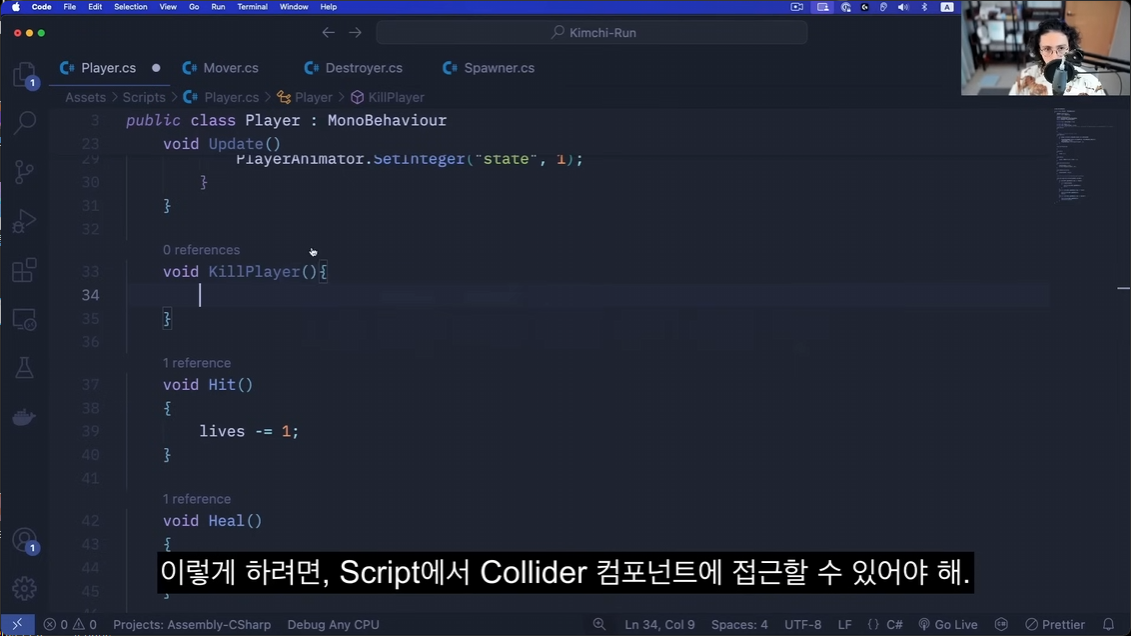This screenshot has height=636, width=1131.
Task: Switch to the Destroyer.cs tab
Action: pyautogui.click(x=364, y=68)
